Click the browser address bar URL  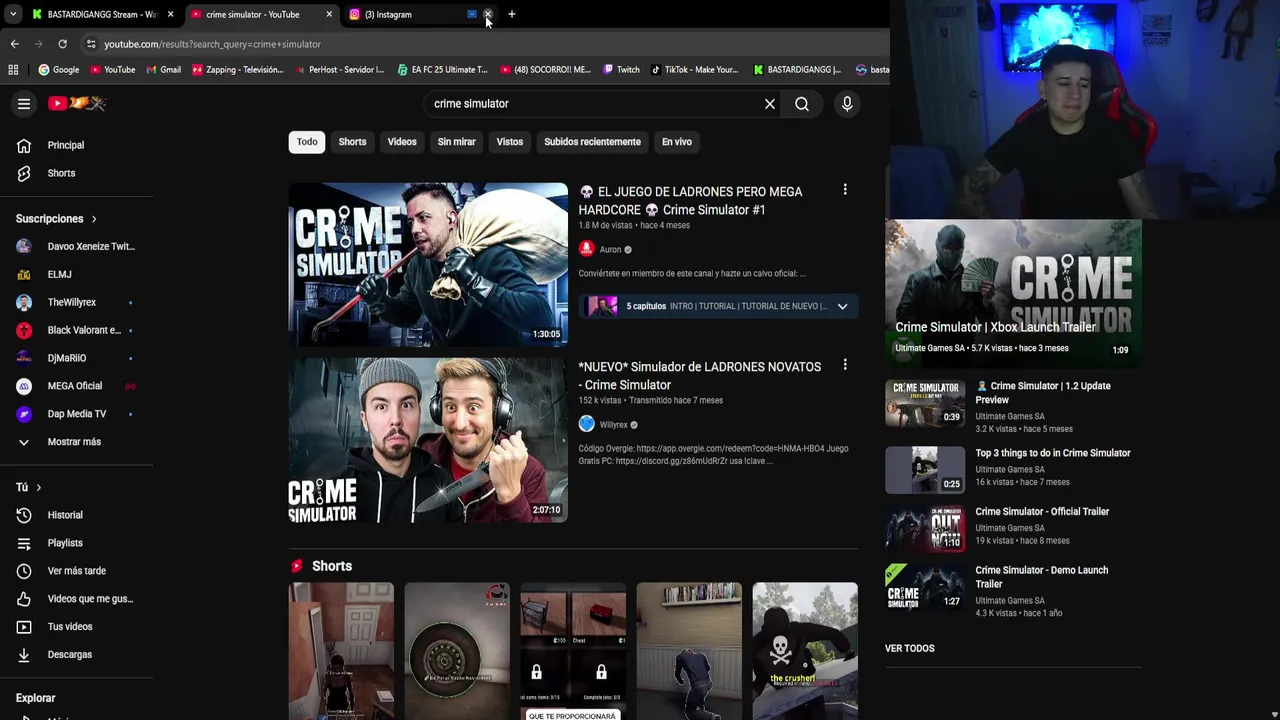pyautogui.click(x=212, y=44)
